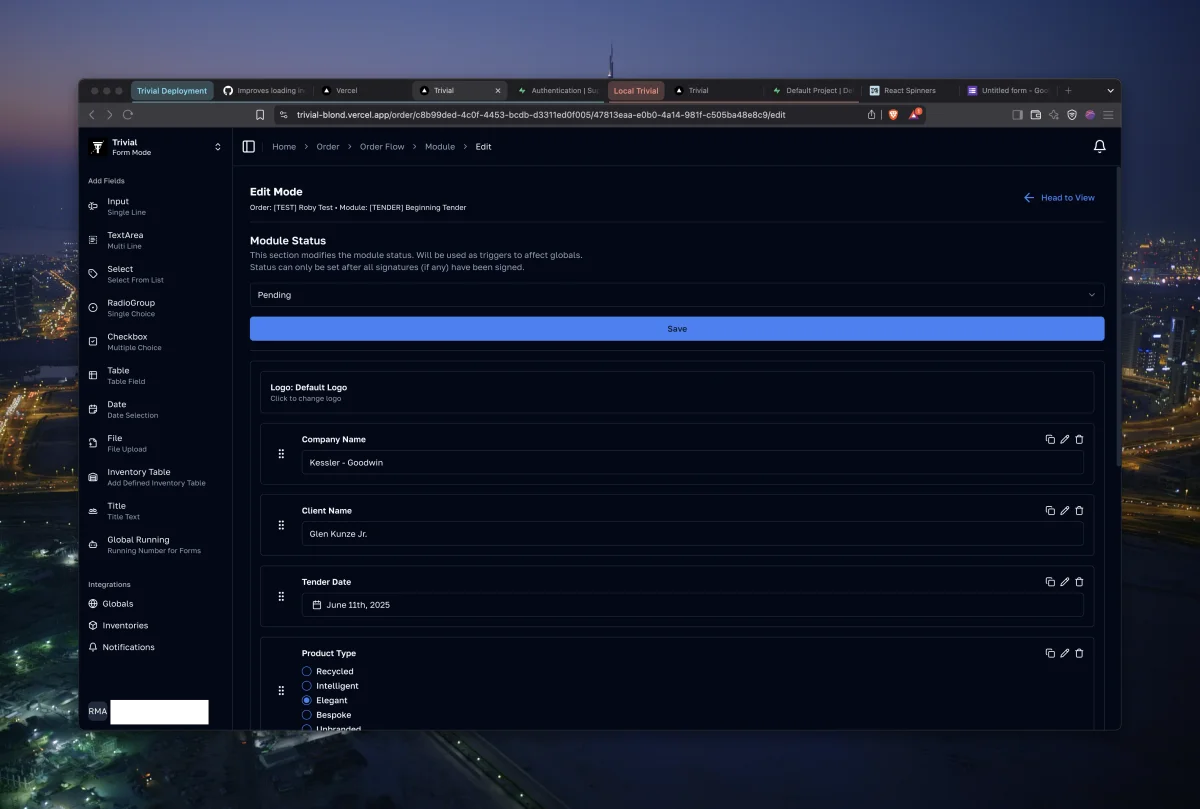
Task: Select the Elegant product type
Action: [306, 700]
